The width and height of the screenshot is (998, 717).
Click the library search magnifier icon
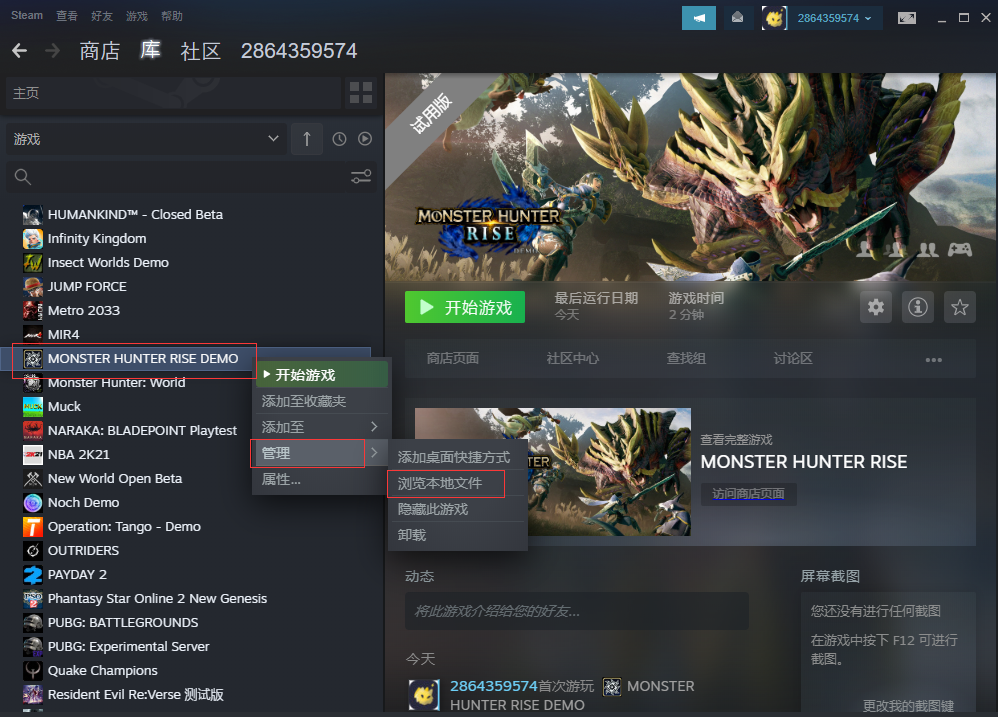pyautogui.click(x=23, y=177)
